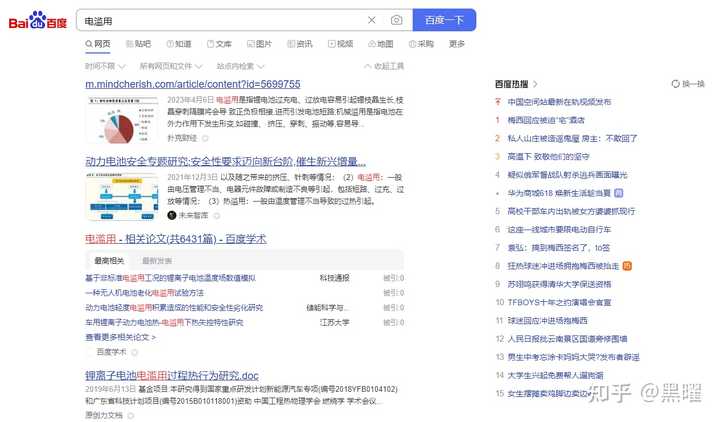Open the 地图 tab

[x=381, y=44]
